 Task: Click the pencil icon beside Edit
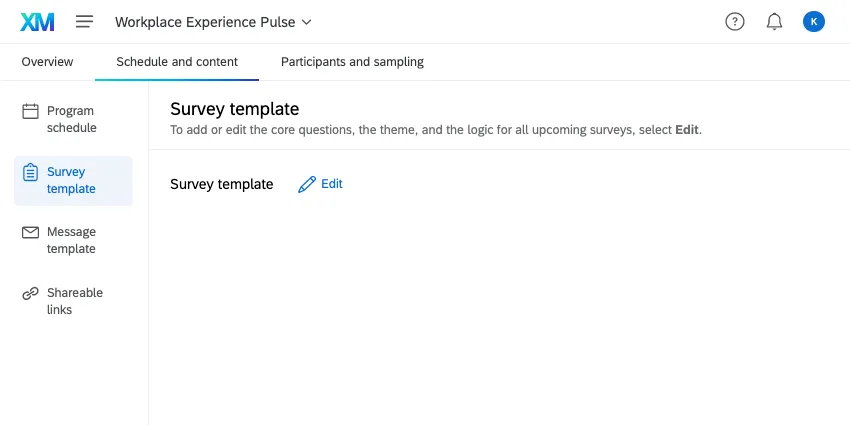pyautogui.click(x=307, y=184)
